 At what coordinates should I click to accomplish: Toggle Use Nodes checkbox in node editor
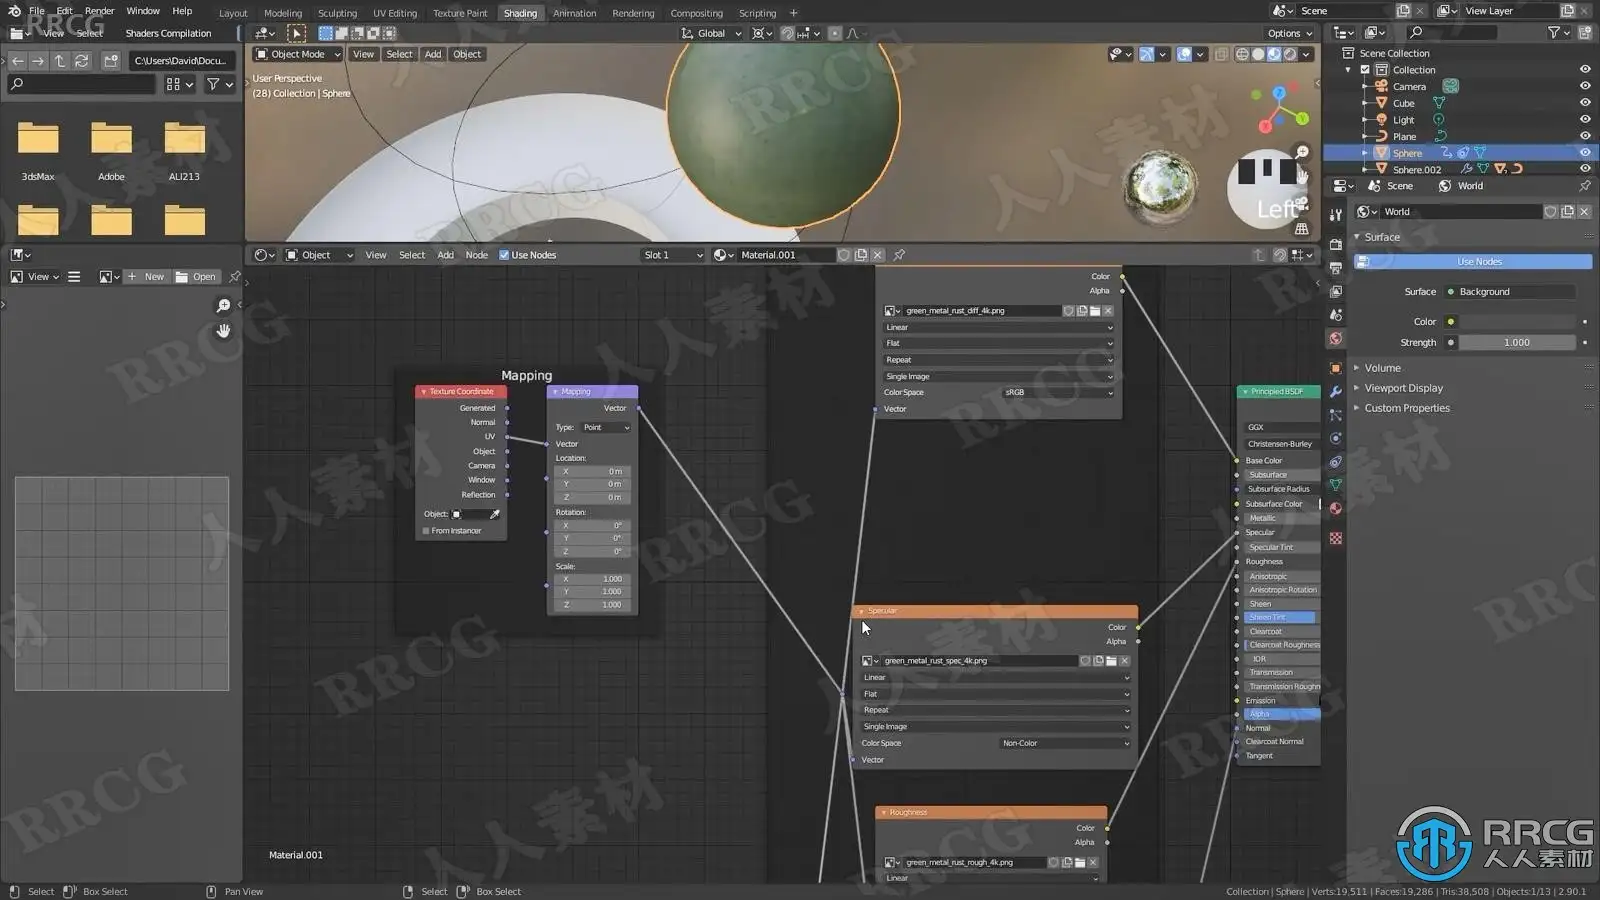[504, 255]
